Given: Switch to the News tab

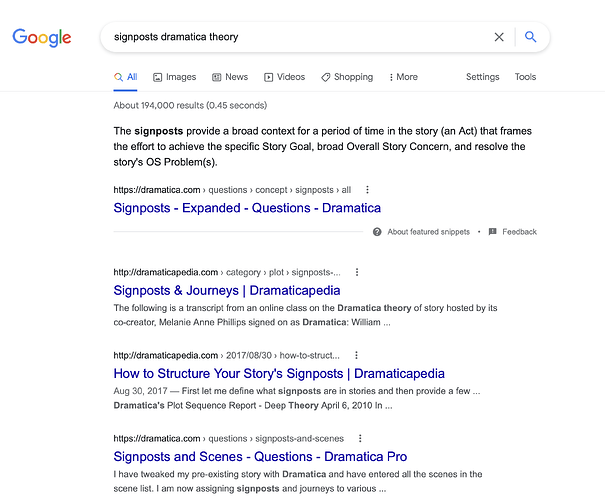Looking at the screenshot, I should click(230, 77).
